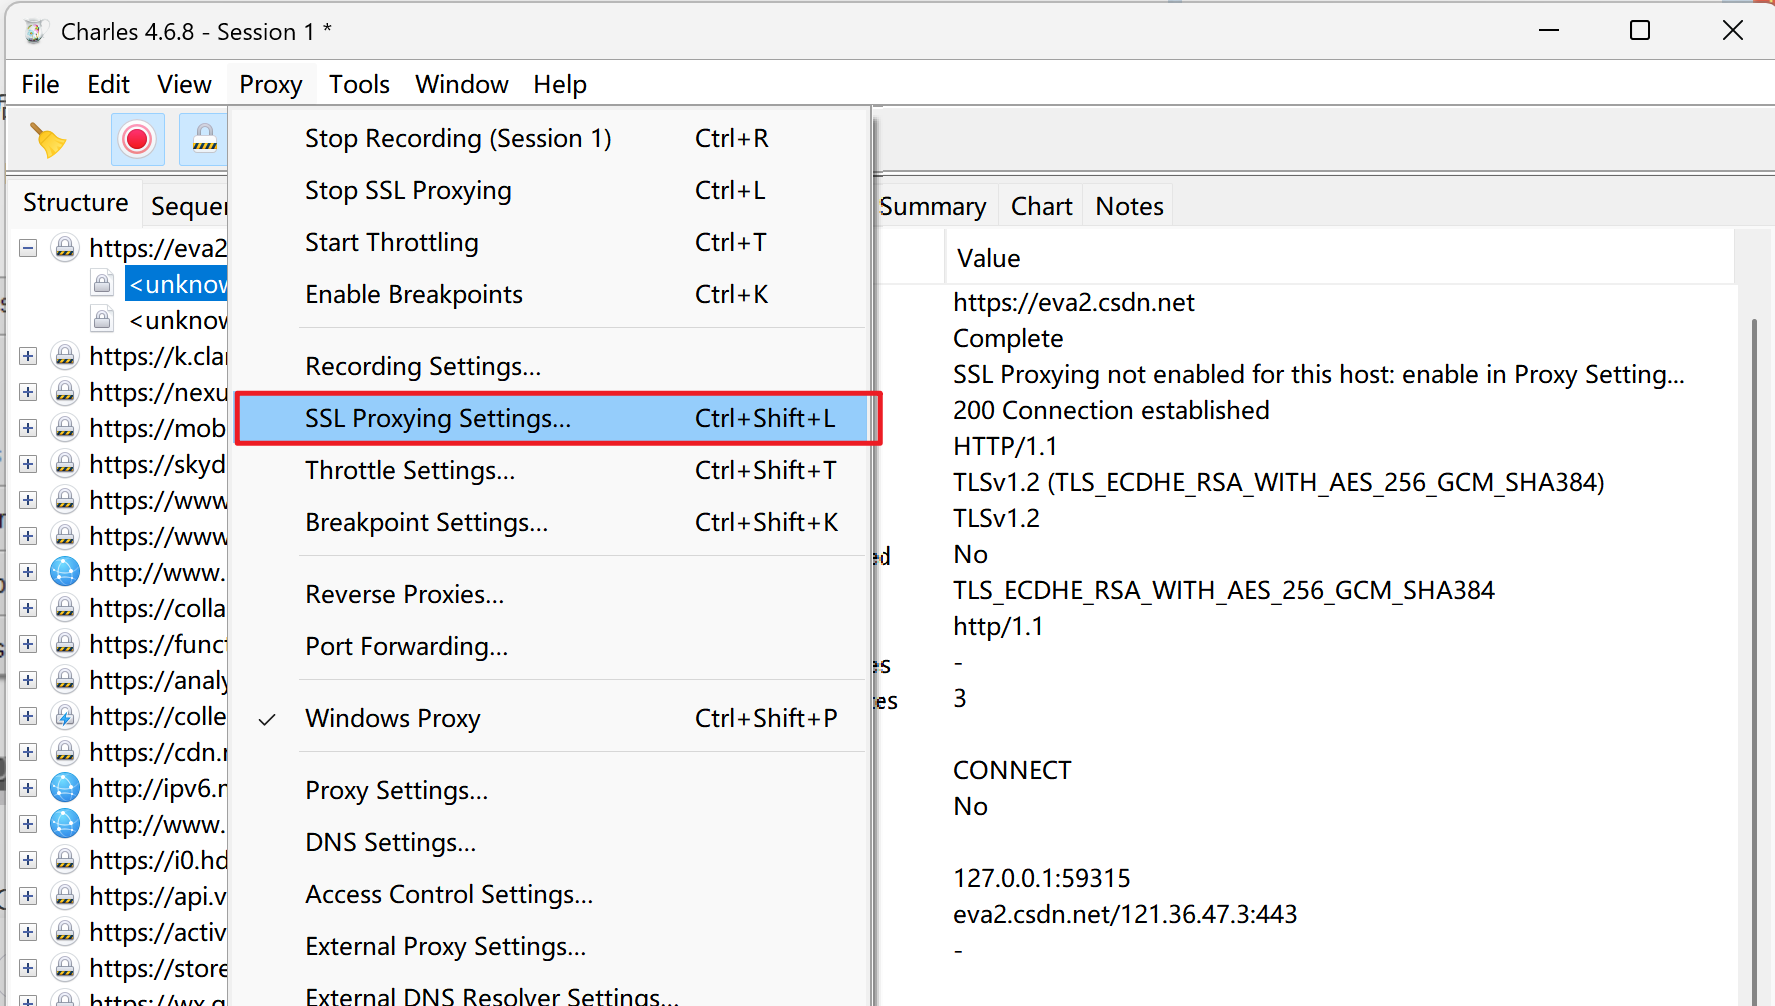Image resolution: width=1775 pixels, height=1006 pixels.
Task: Expand the https://nexu tree node
Action: (28, 392)
